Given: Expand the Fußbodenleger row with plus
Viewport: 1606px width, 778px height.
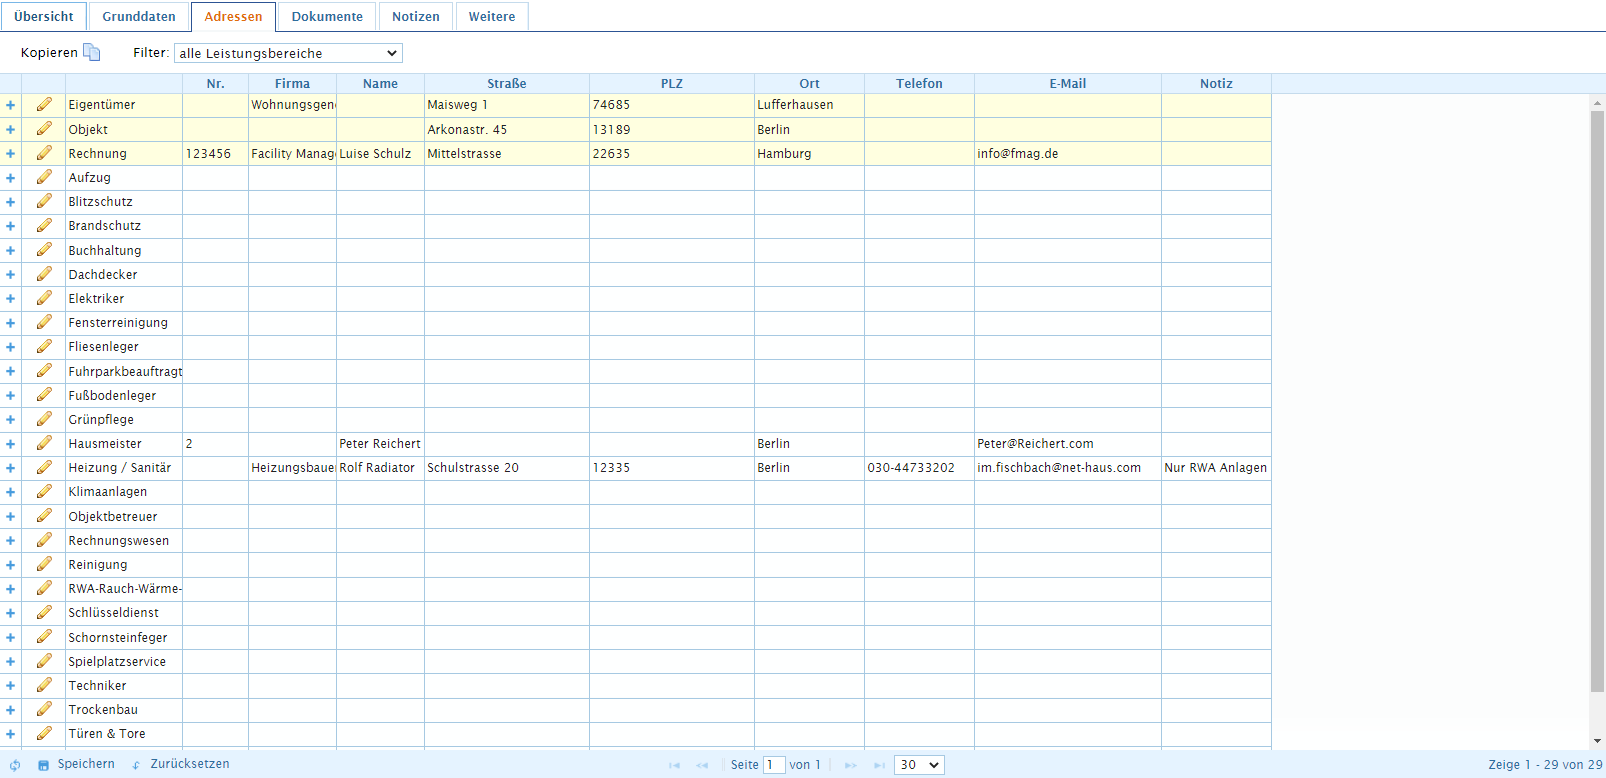Looking at the screenshot, I should click(10, 396).
